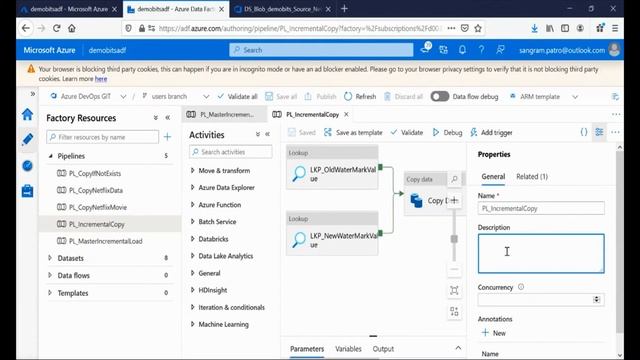Click the canvas zoom-in plus button

tap(454, 200)
